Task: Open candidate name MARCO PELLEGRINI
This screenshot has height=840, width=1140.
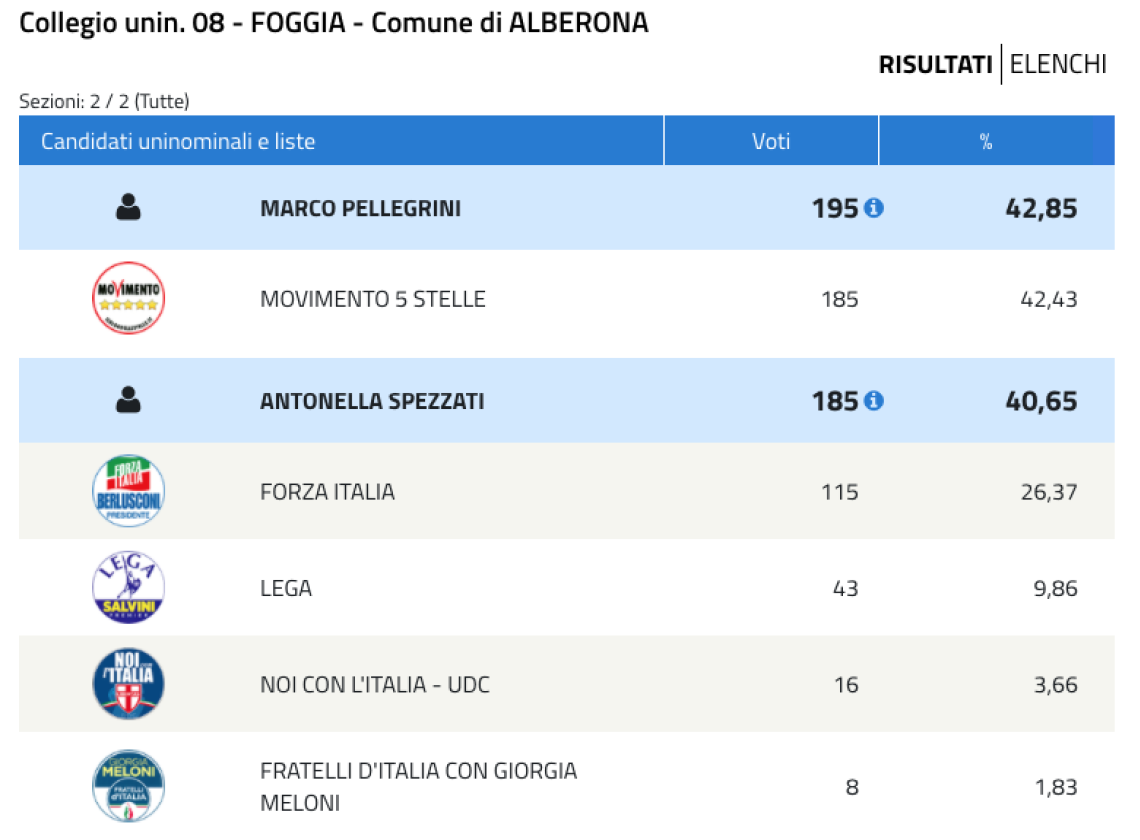Action: (x=361, y=209)
